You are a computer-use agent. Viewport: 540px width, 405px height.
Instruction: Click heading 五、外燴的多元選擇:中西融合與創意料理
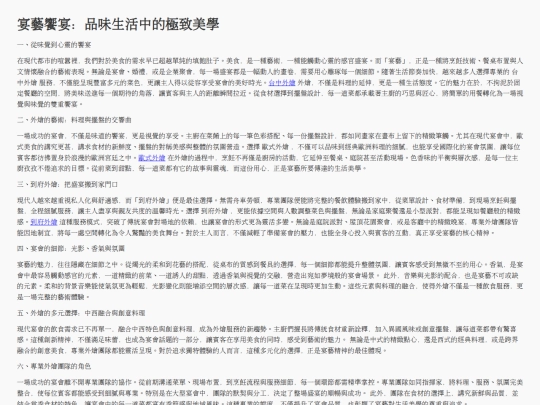point(81,313)
